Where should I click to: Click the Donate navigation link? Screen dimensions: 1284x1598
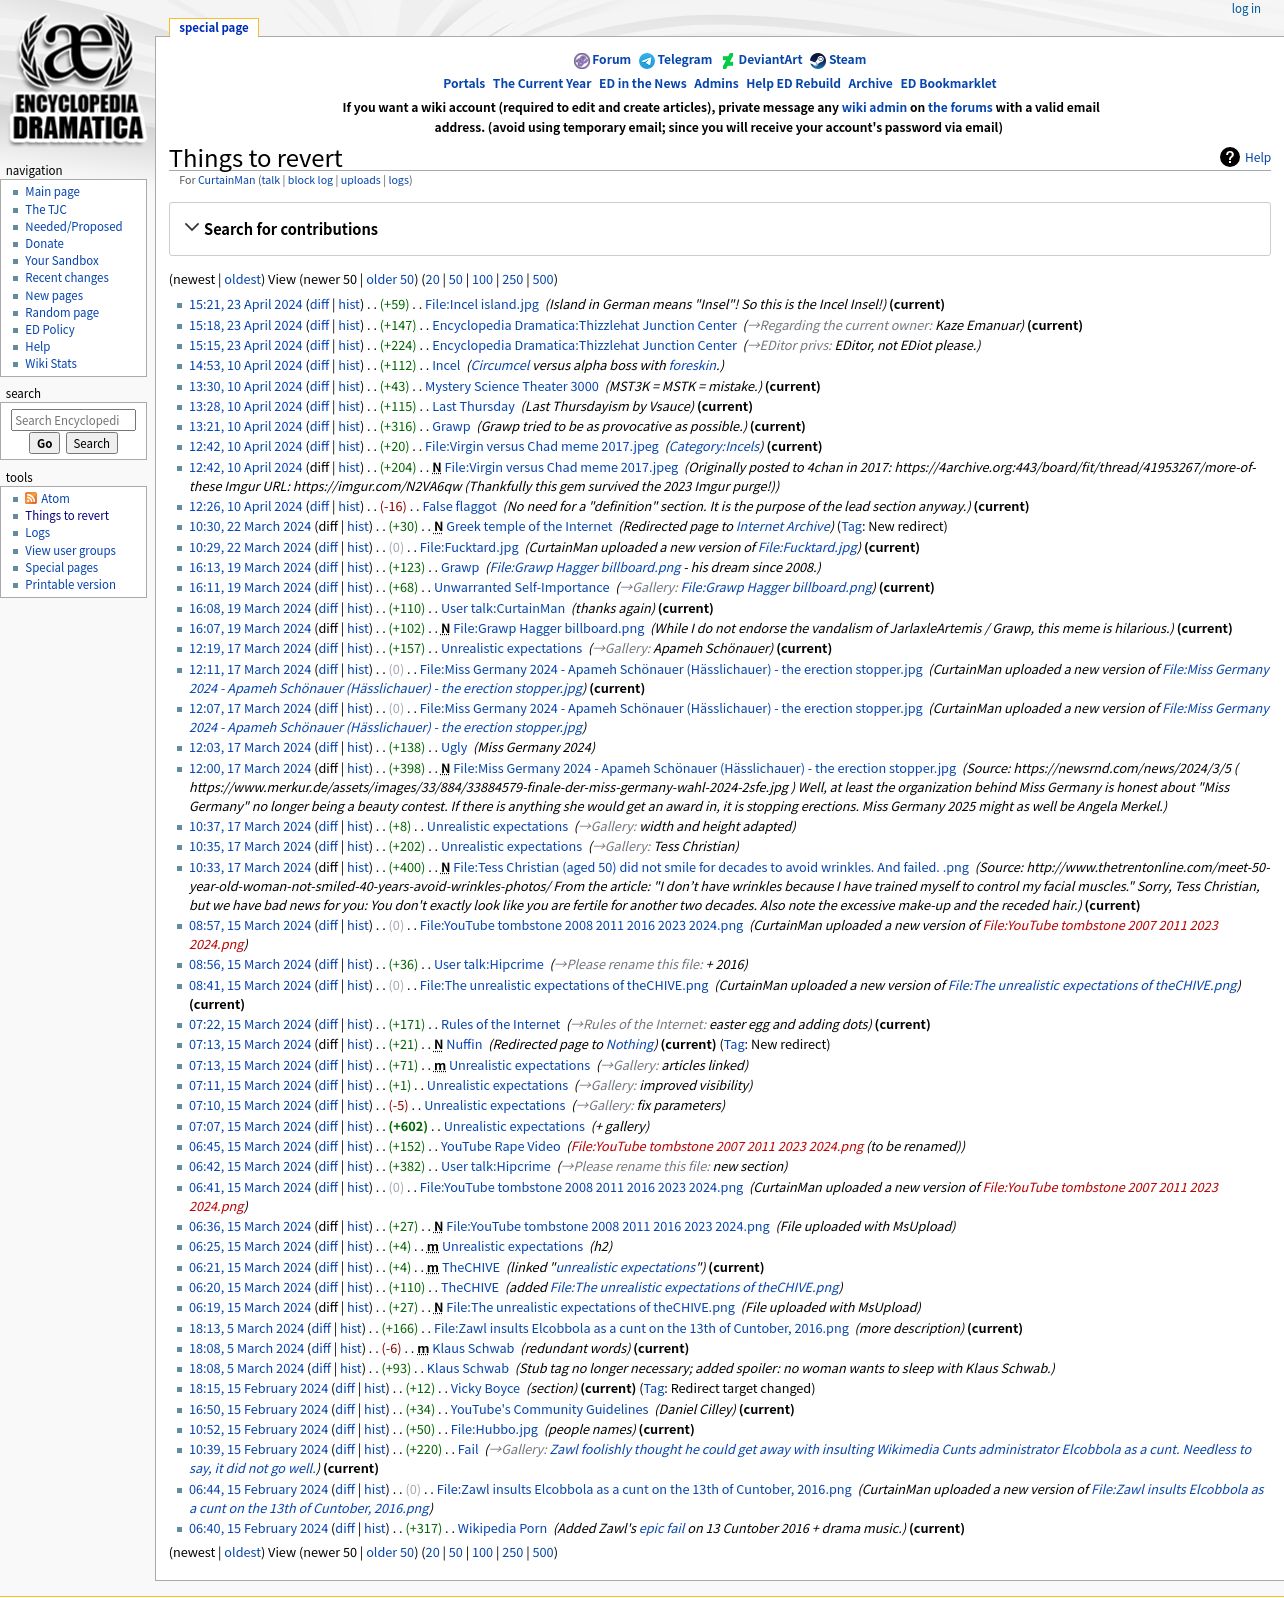click(x=44, y=244)
